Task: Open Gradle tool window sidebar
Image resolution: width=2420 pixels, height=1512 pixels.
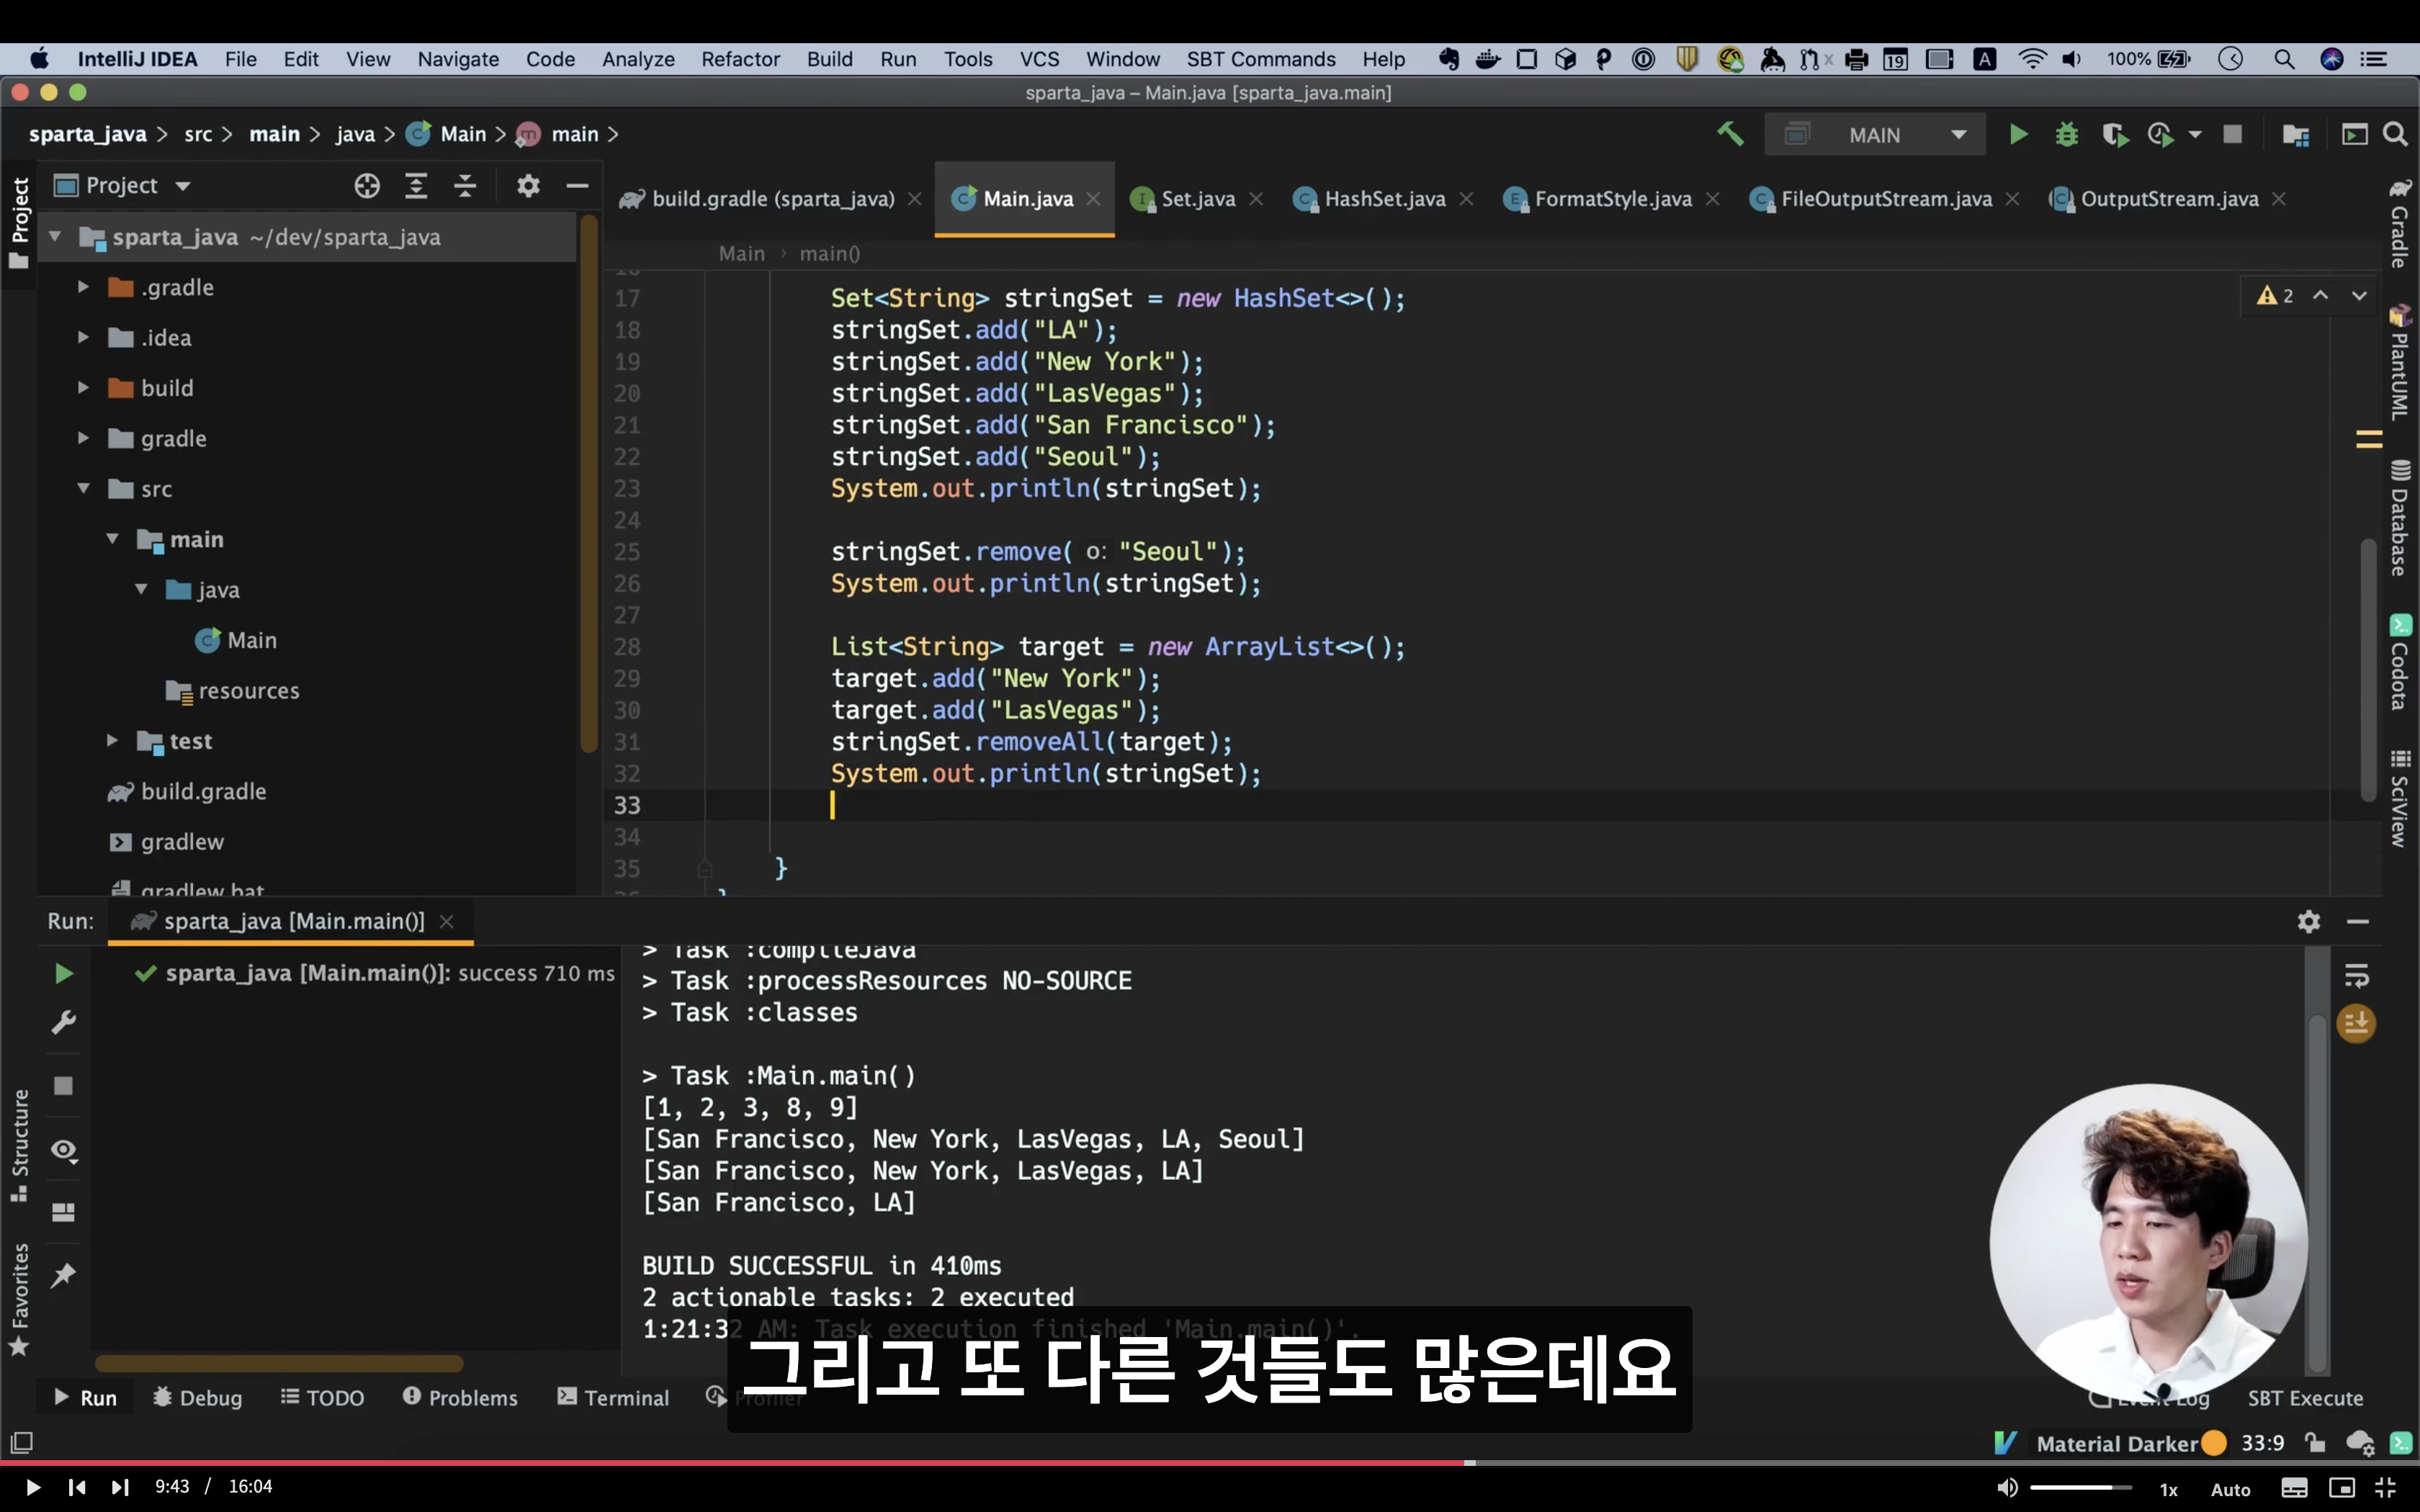Action: click(x=2399, y=224)
